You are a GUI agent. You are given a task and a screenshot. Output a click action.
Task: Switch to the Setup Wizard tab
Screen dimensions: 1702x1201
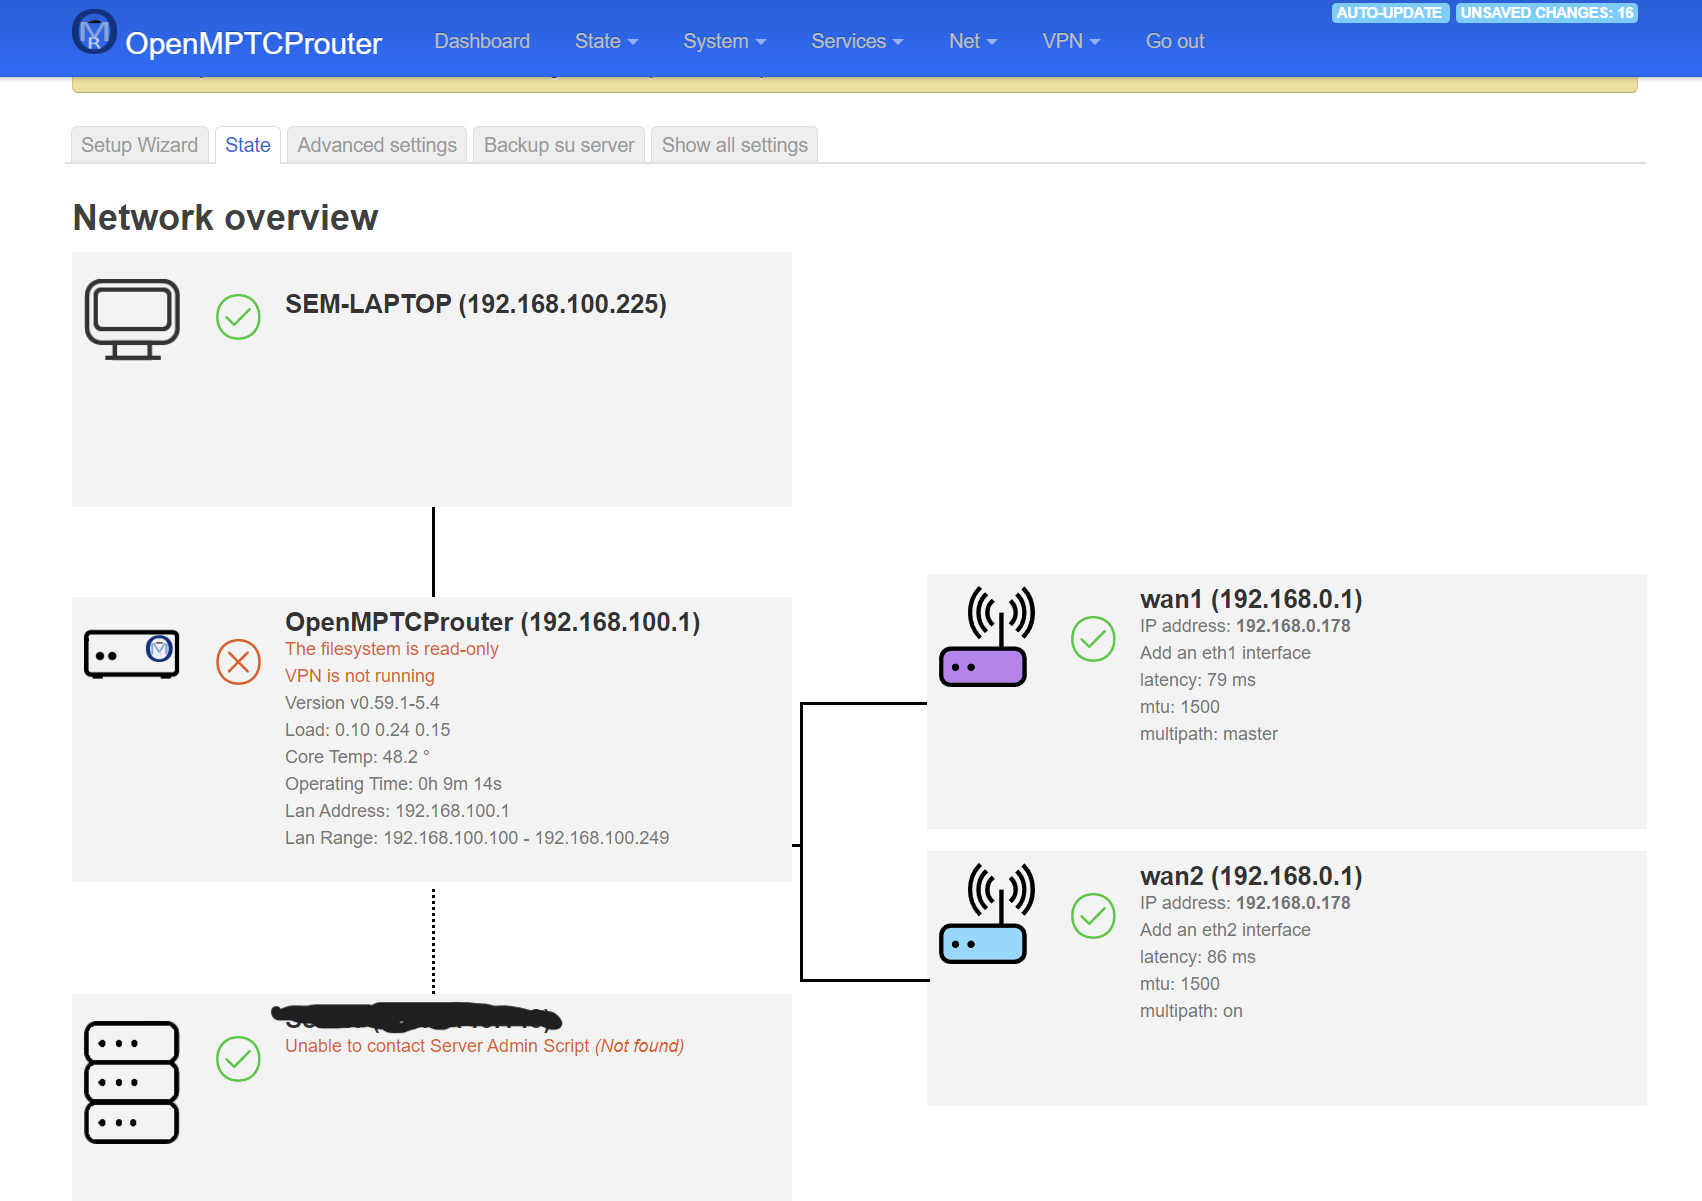pos(140,145)
